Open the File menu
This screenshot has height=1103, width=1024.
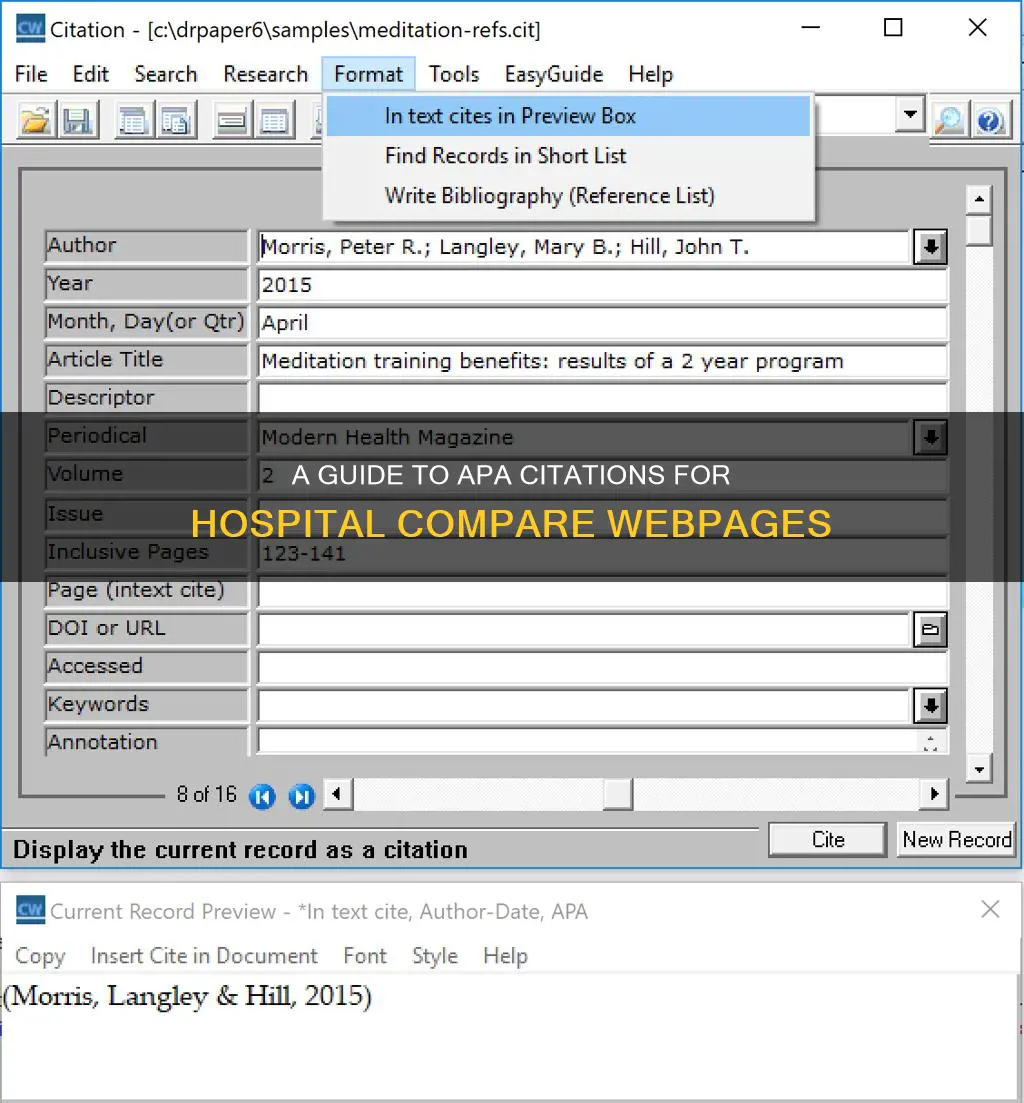[x=31, y=74]
